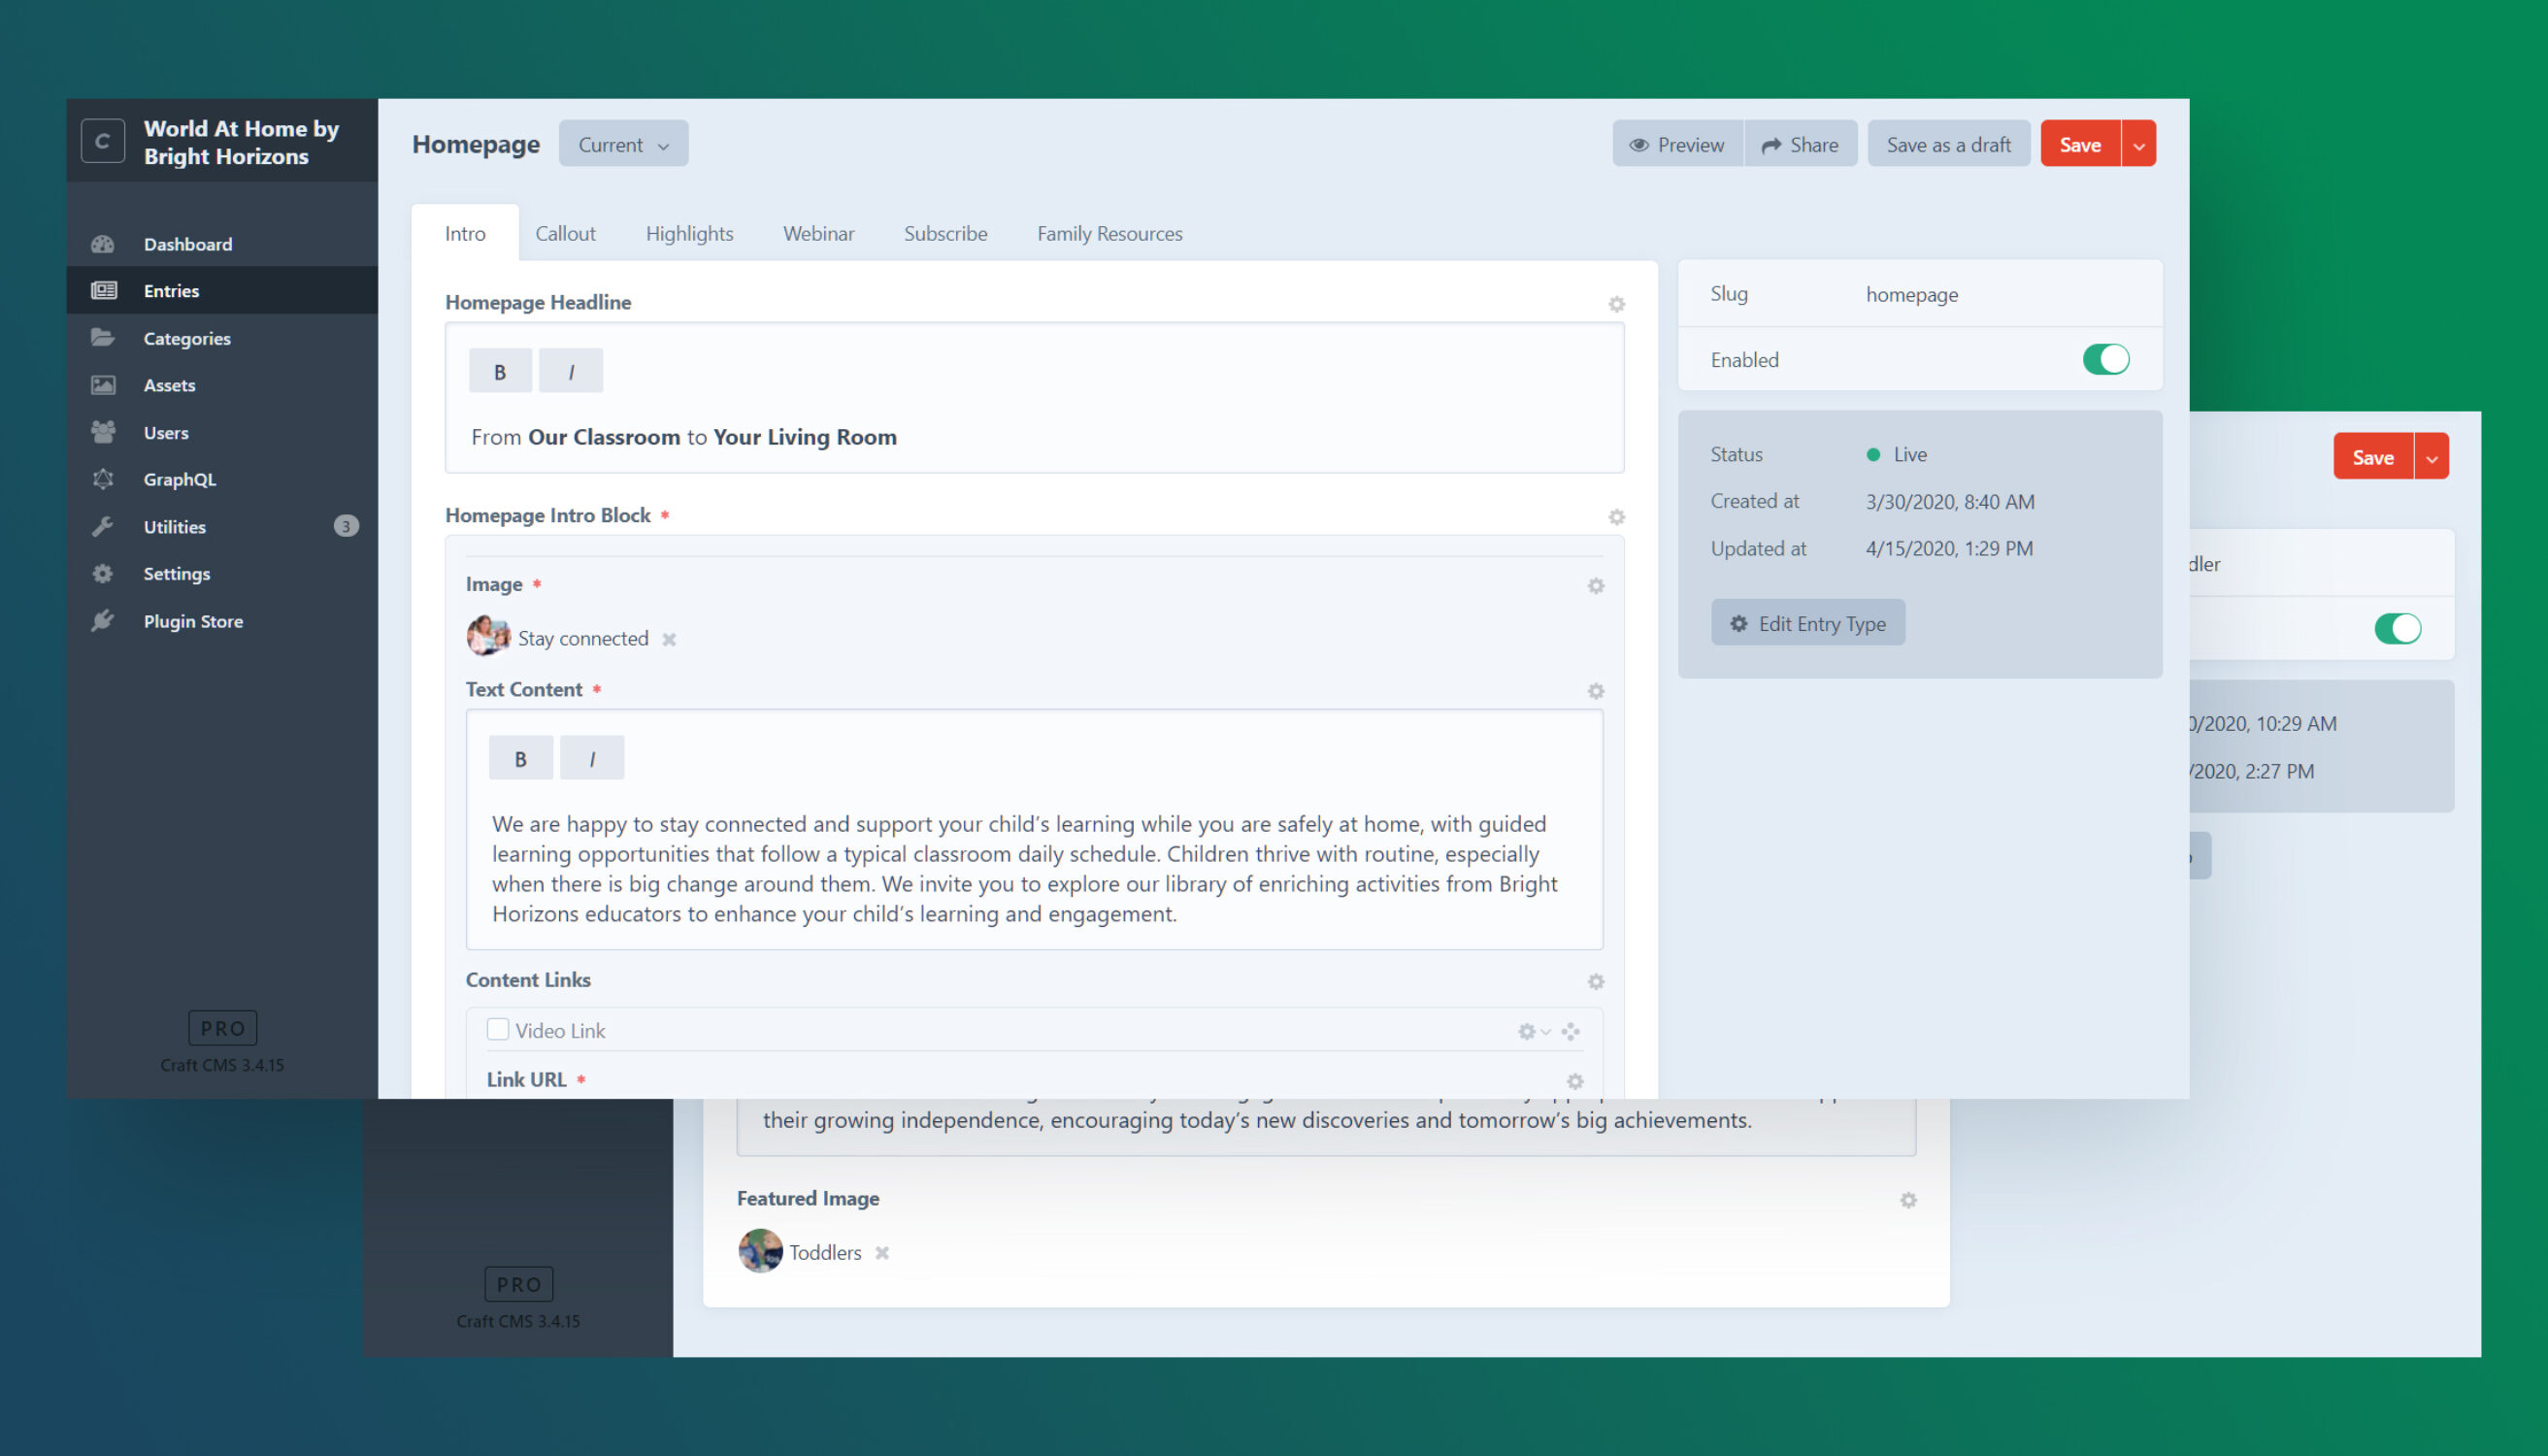Toggle the Enabled switch for Homepage
2548x1456 pixels.
point(2106,359)
